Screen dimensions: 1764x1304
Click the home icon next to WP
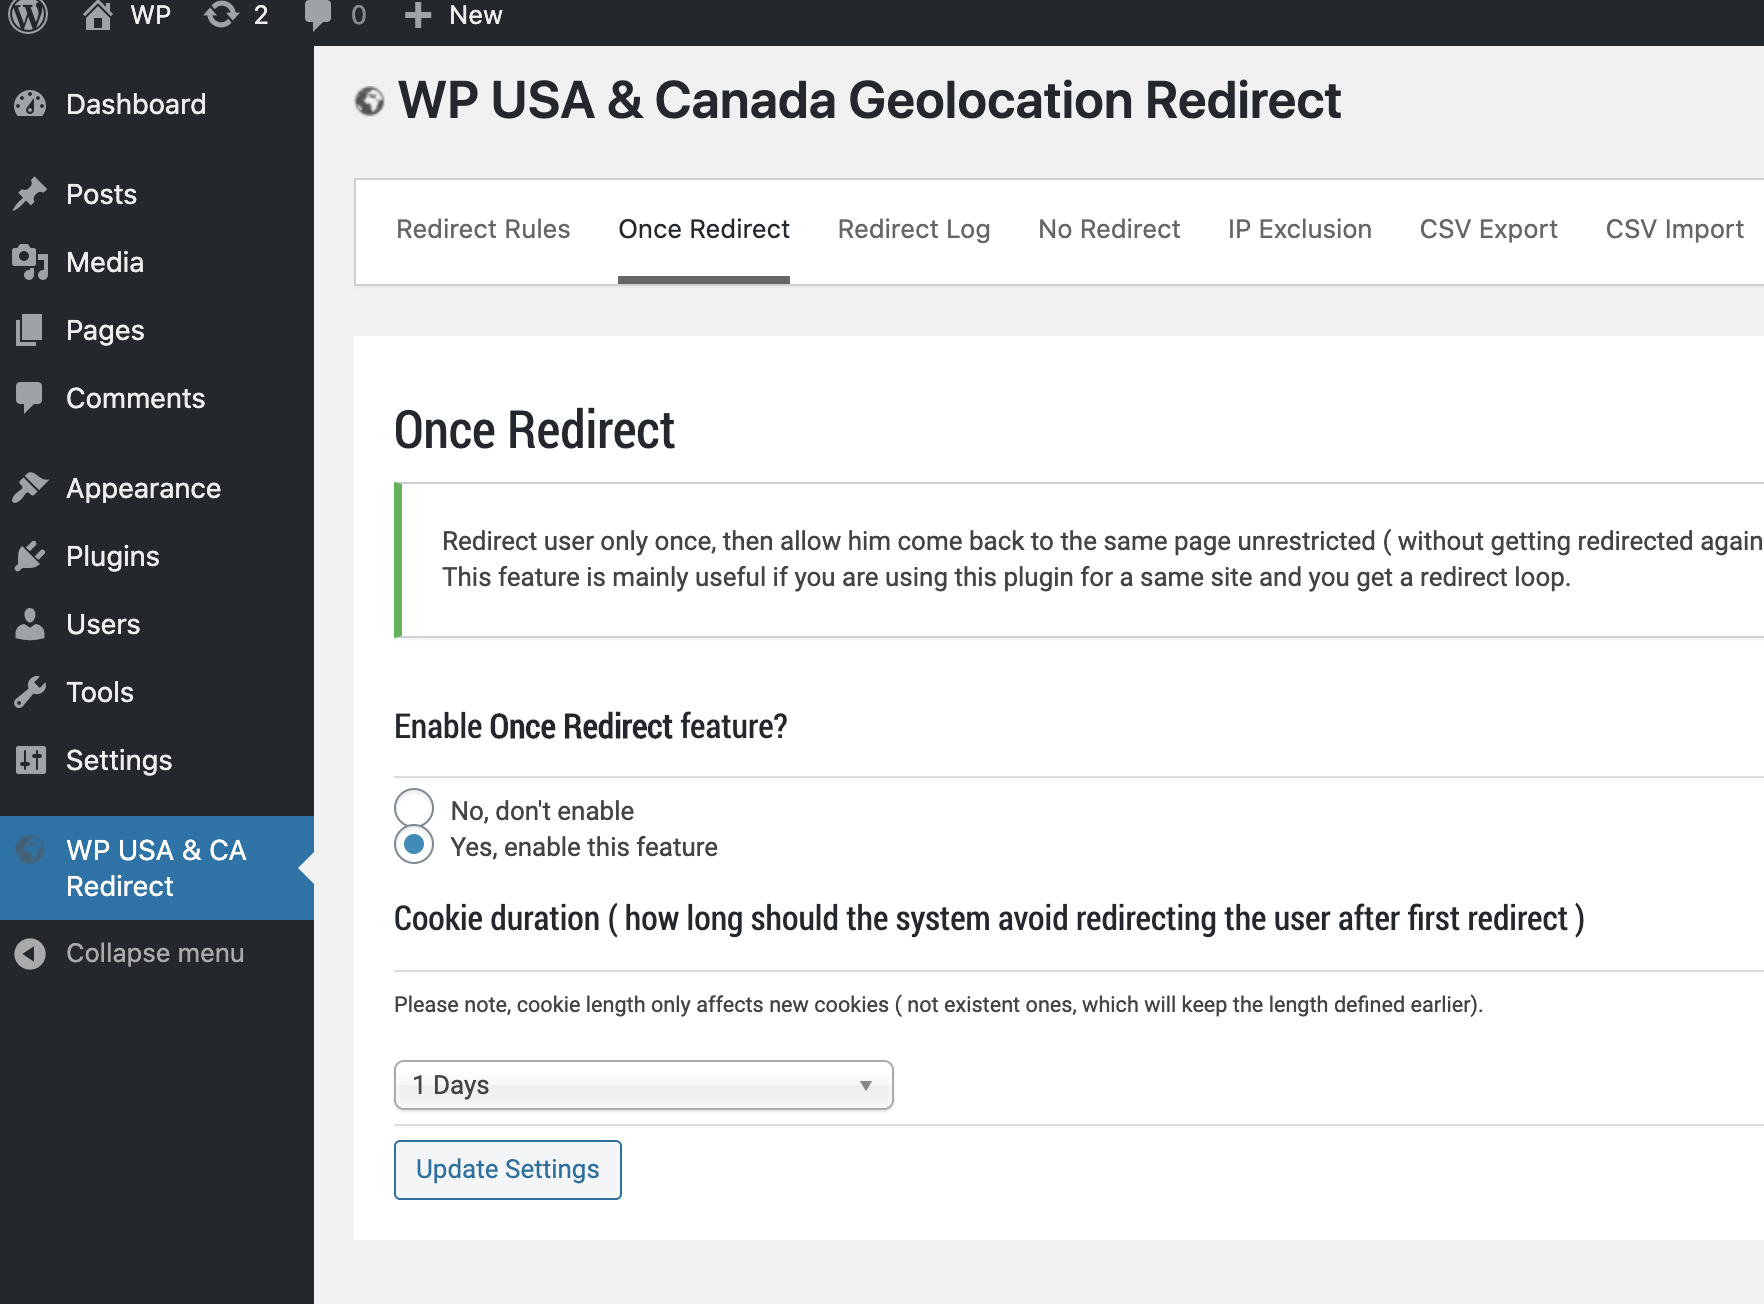coord(97,15)
